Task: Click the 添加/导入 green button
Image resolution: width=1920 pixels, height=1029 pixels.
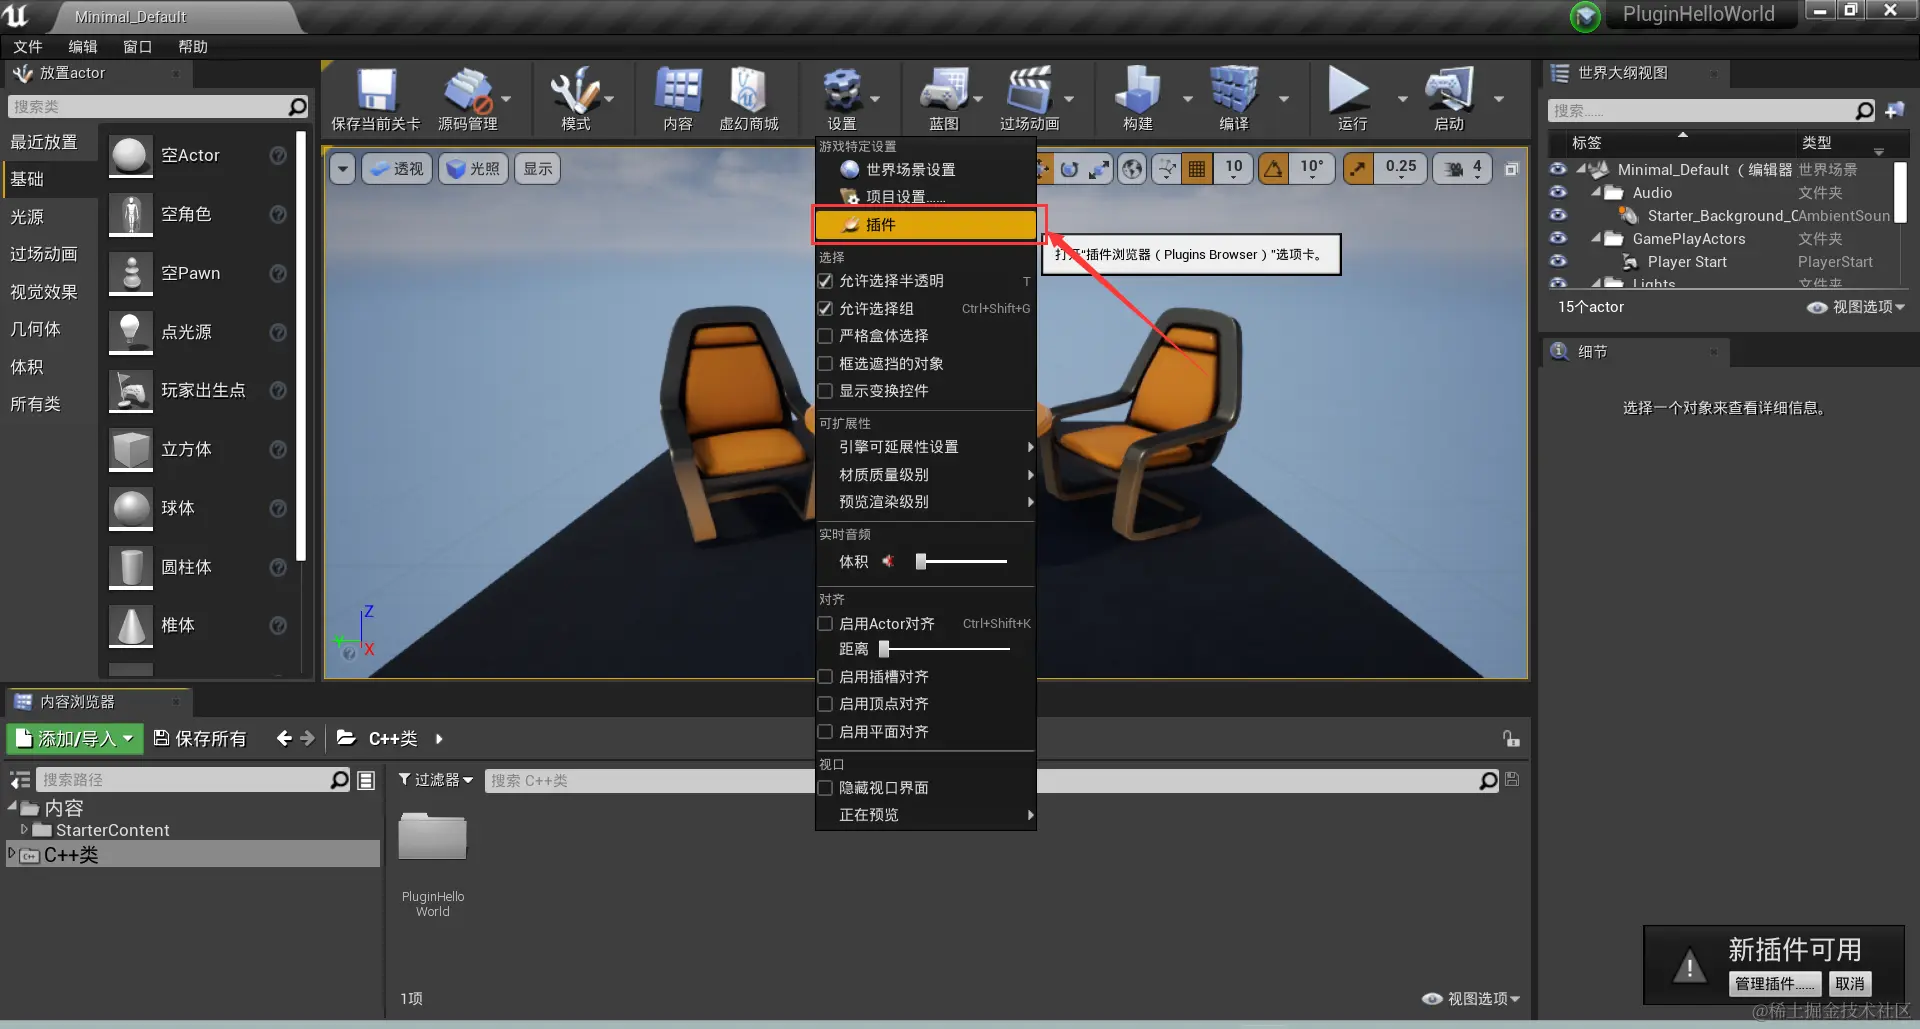Action: 75,739
